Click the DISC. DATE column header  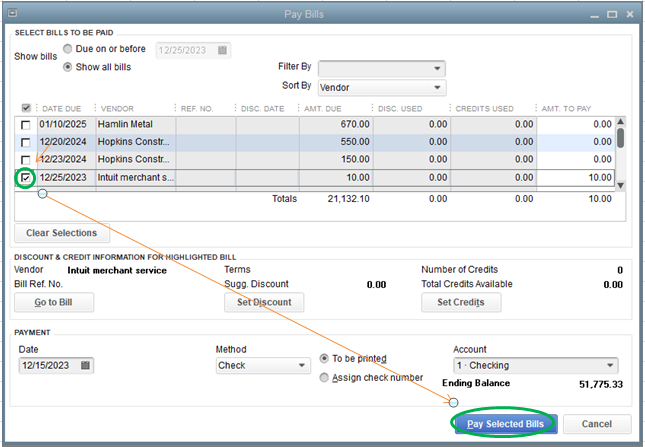tap(262, 109)
